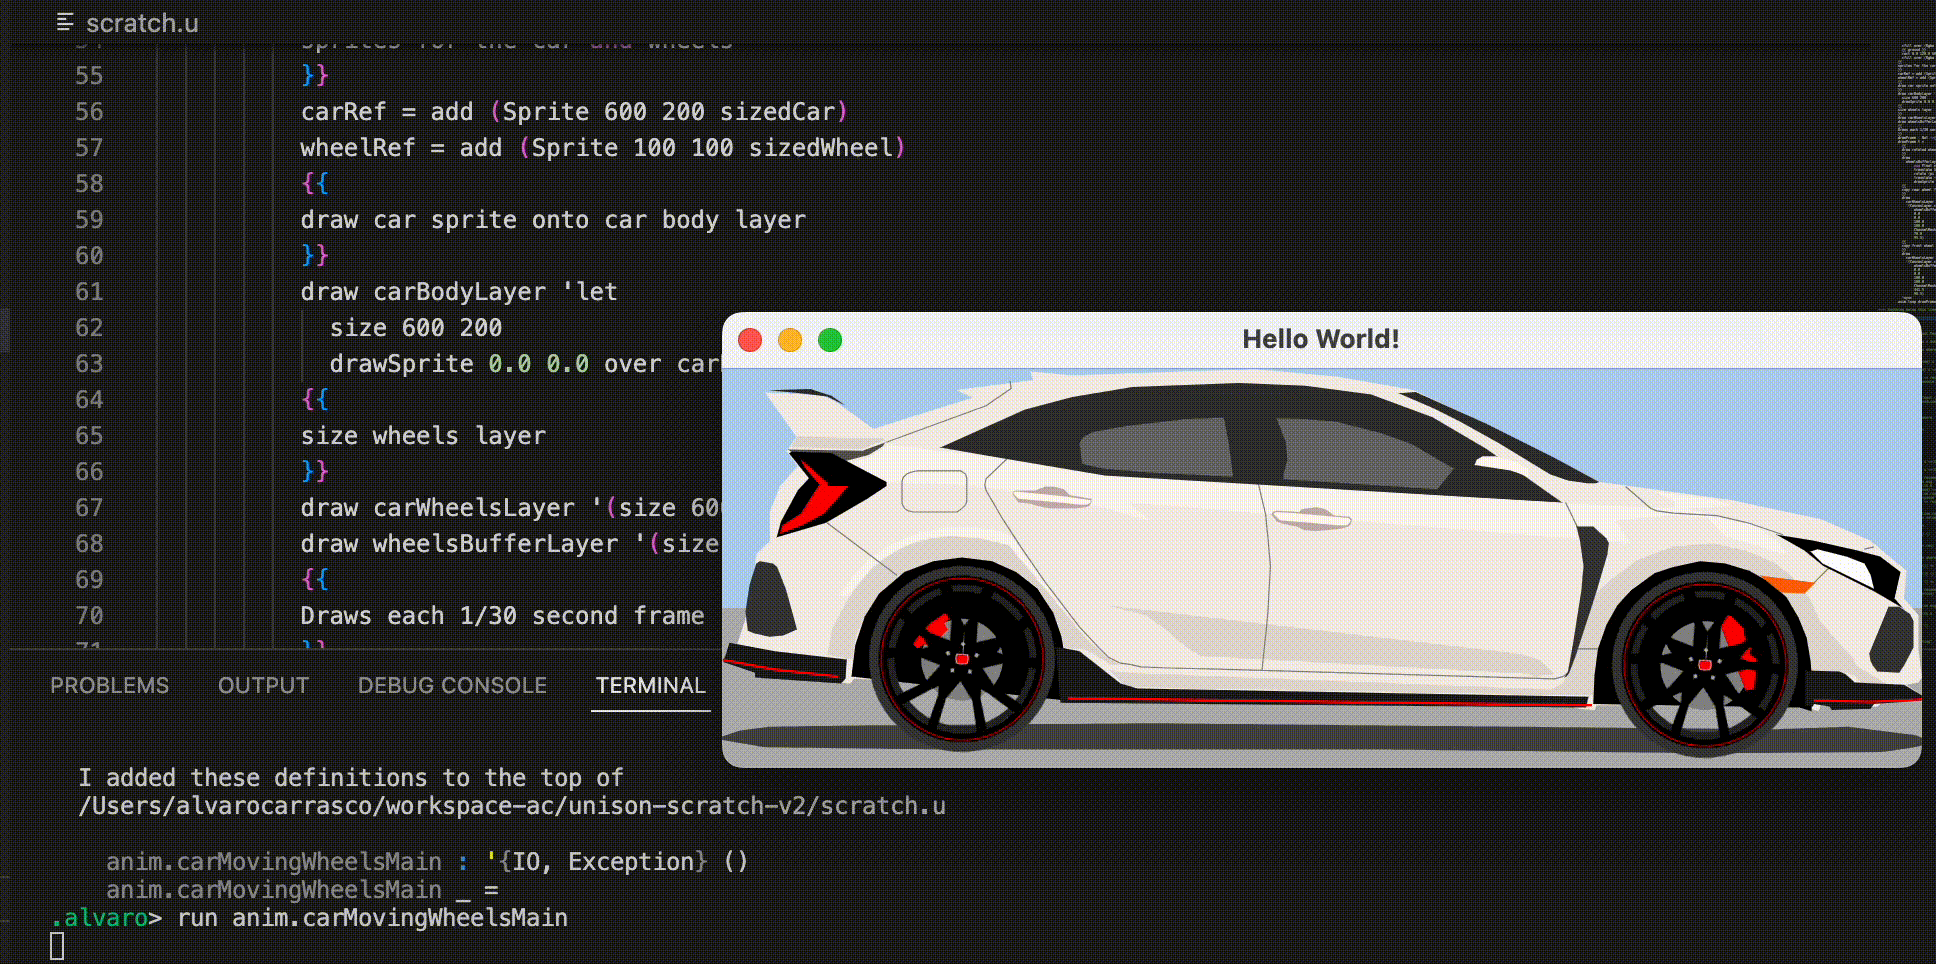Viewport: 1936px width, 964px height.
Task: Place cursor on 'carRef = add' line
Action: click(574, 112)
